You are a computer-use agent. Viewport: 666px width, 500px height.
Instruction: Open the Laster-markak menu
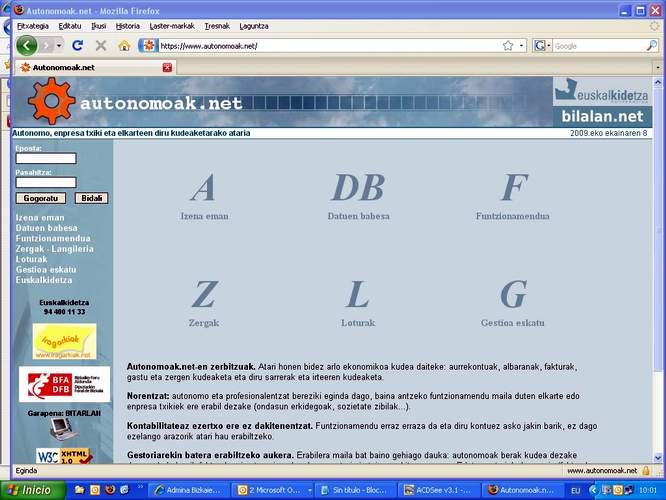(172, 26)
